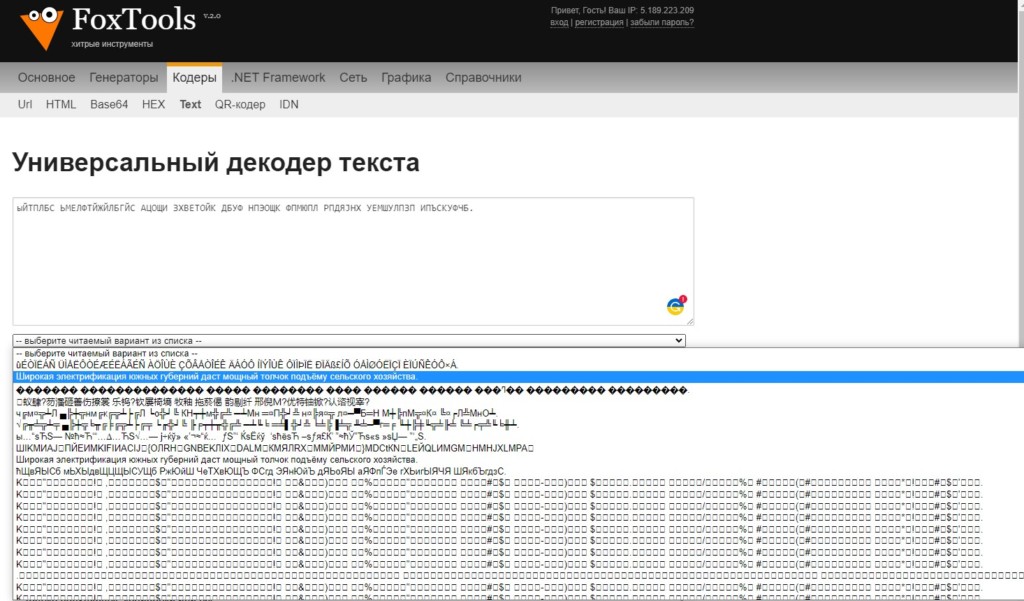Select the option starting with ùÈÒÎÊÀÑ

519,365
